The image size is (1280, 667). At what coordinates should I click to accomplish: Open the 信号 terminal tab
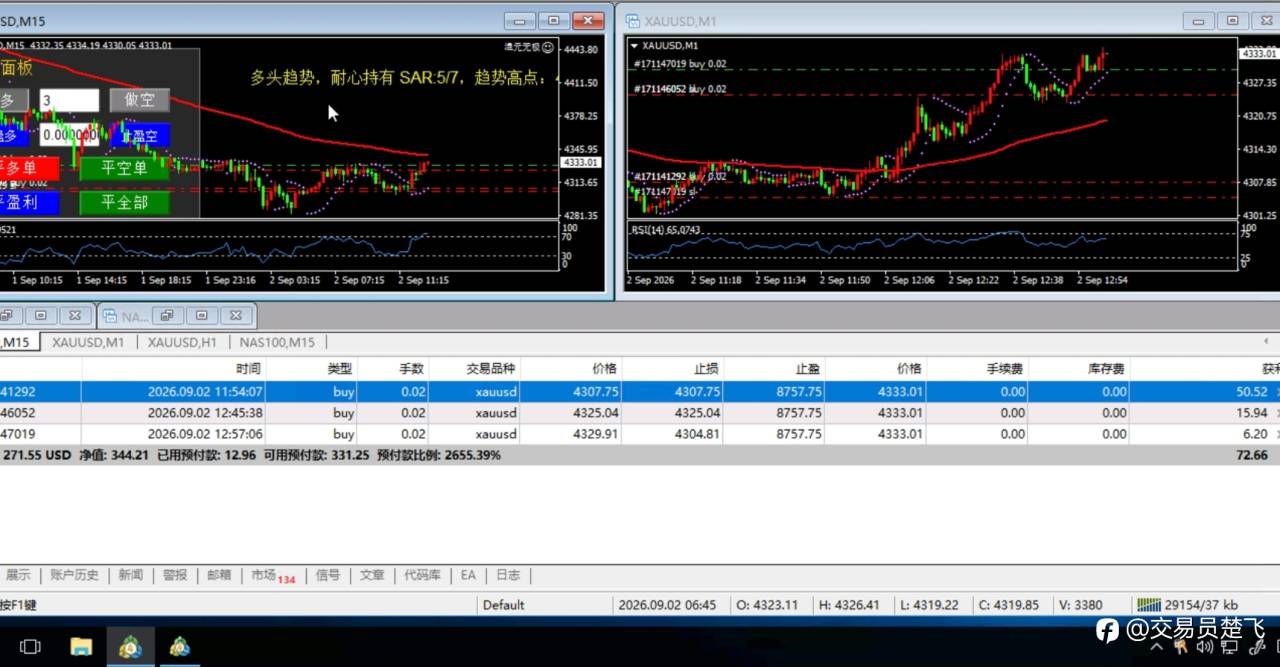(x=328, y=575)
